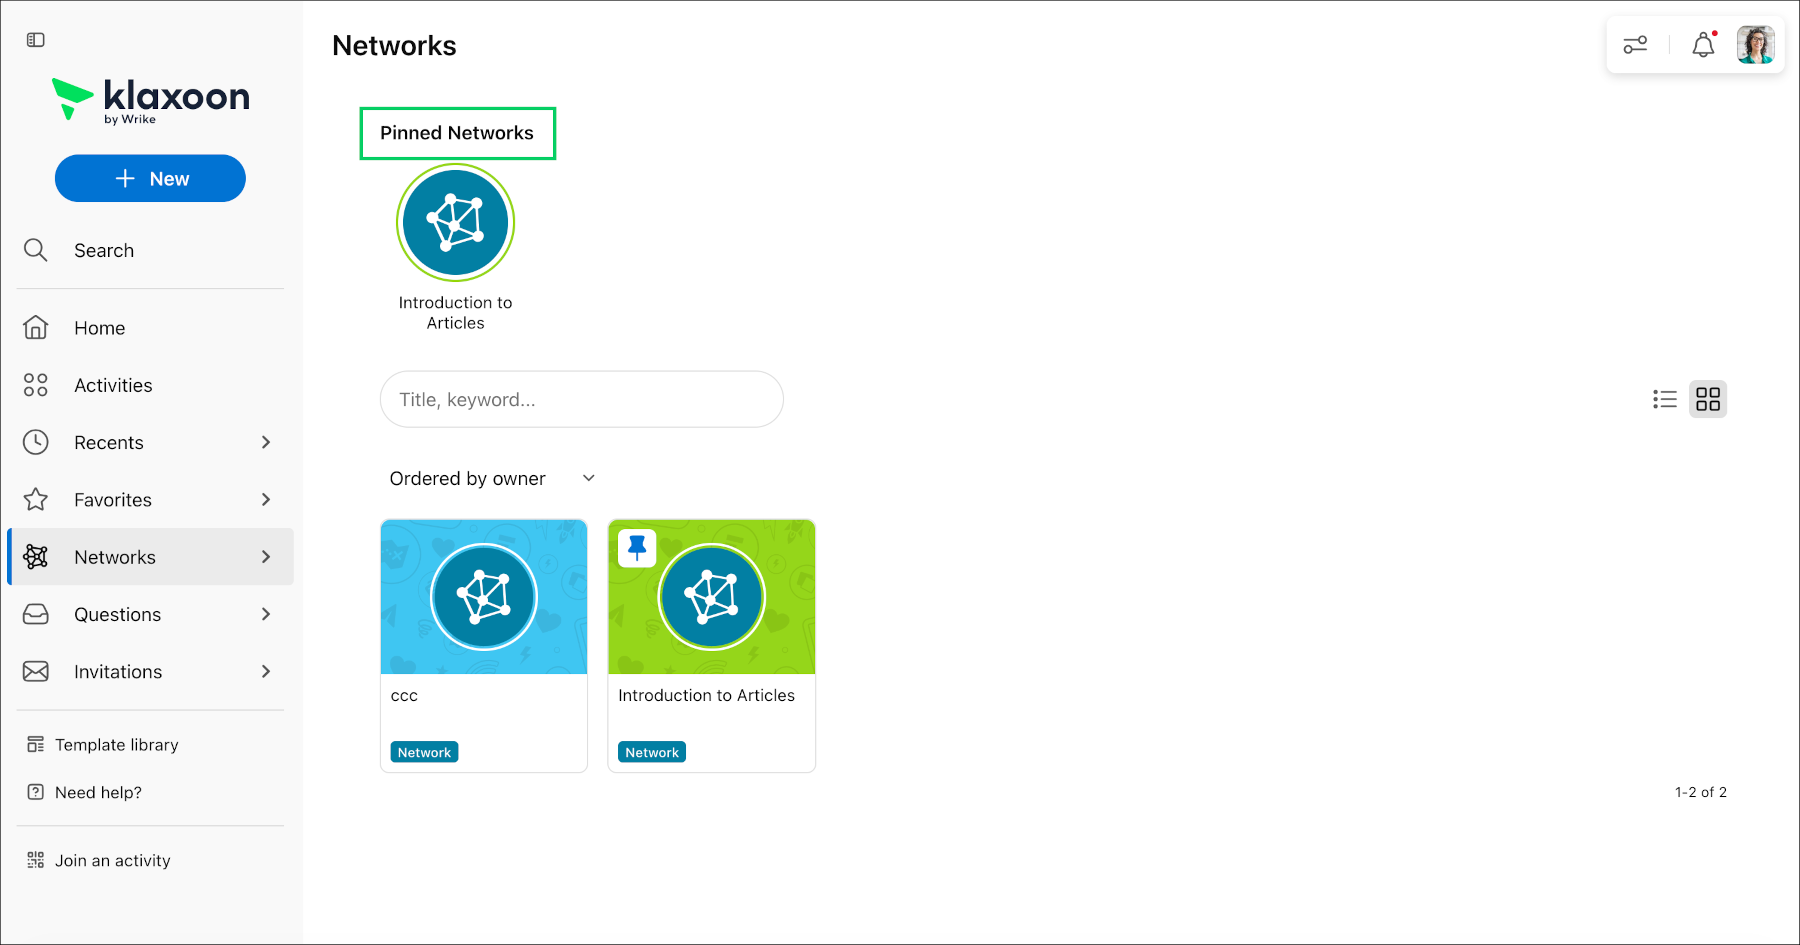Expand the Favorites chevron
The height and width of the screenshot is (945, 1800).
[266, 499]
